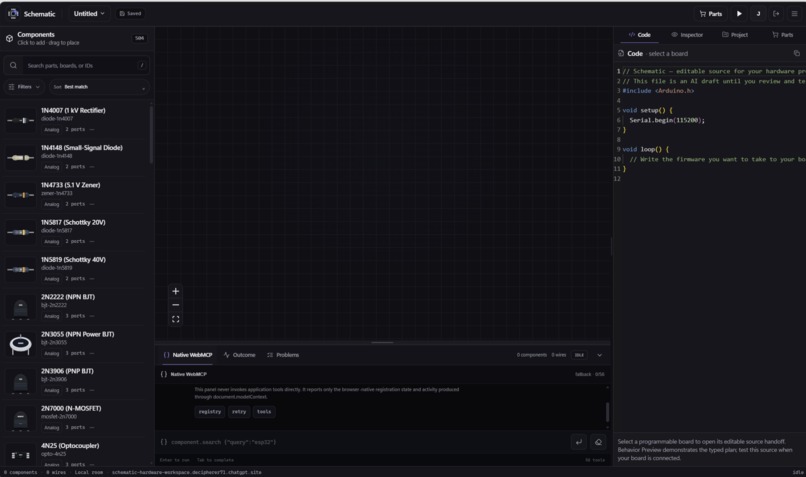Add the 1N4733 (5.1 V Zener) component
The image size is (806, 477).
77,195
